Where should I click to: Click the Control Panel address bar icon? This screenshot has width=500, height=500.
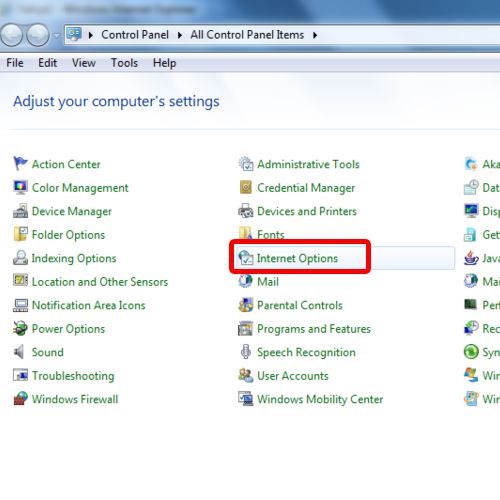coord(74,34)
